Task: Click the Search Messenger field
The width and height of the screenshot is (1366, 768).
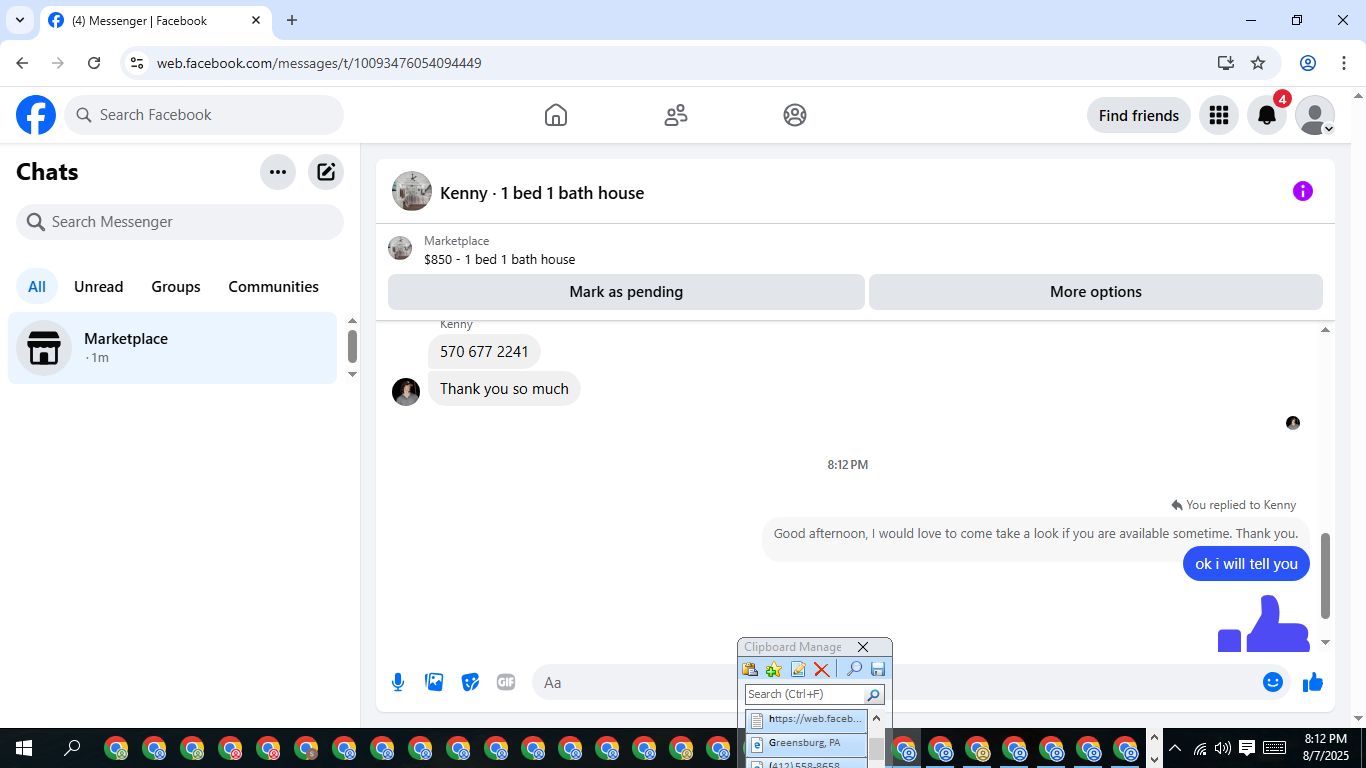Action: click(180, 222)
